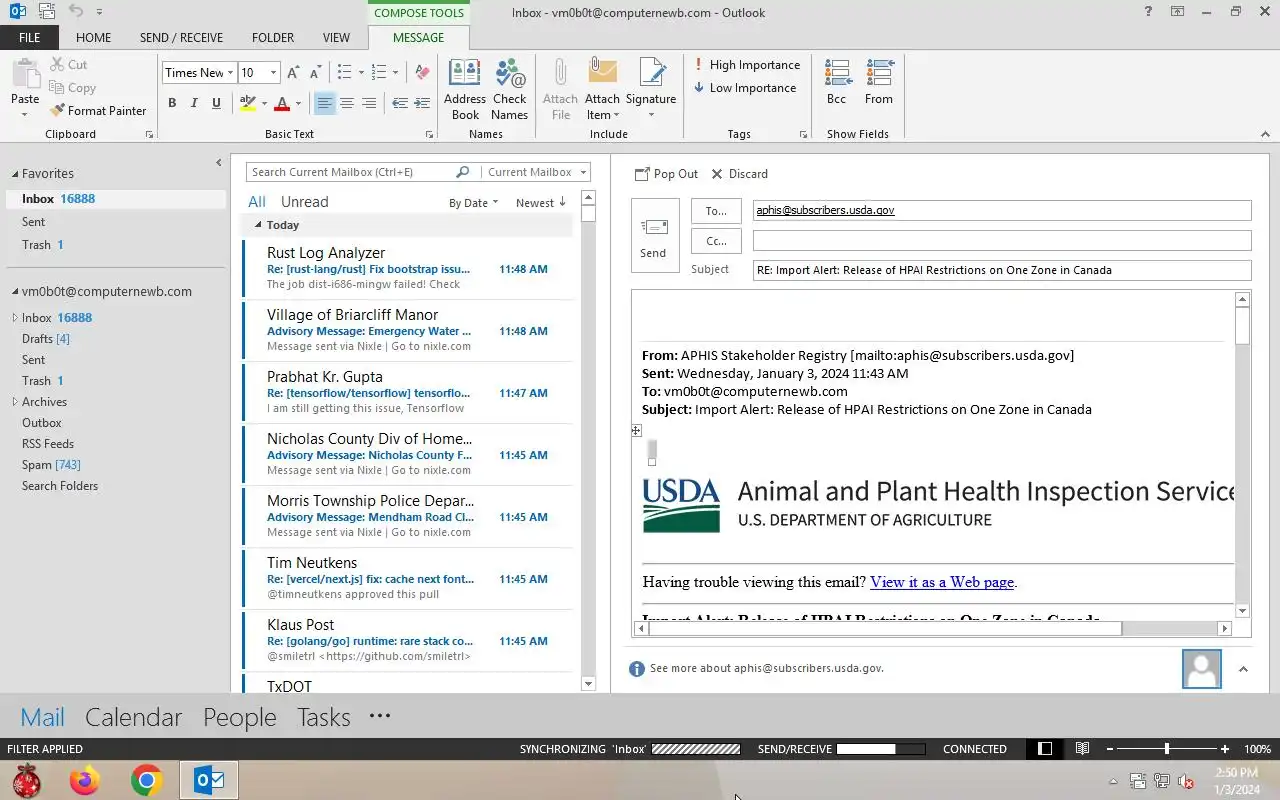Increase paragraph indent
Viewport: 1280px width, 800px height.
click(422, 103)
